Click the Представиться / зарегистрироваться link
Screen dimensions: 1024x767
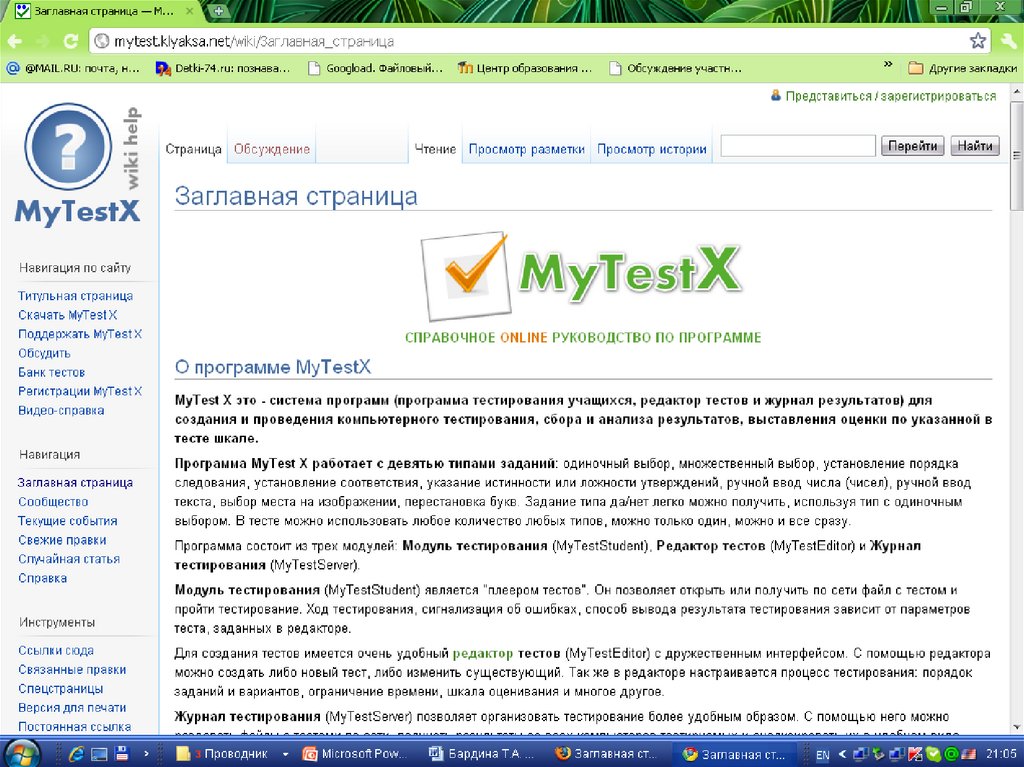[x=891, y=96]
